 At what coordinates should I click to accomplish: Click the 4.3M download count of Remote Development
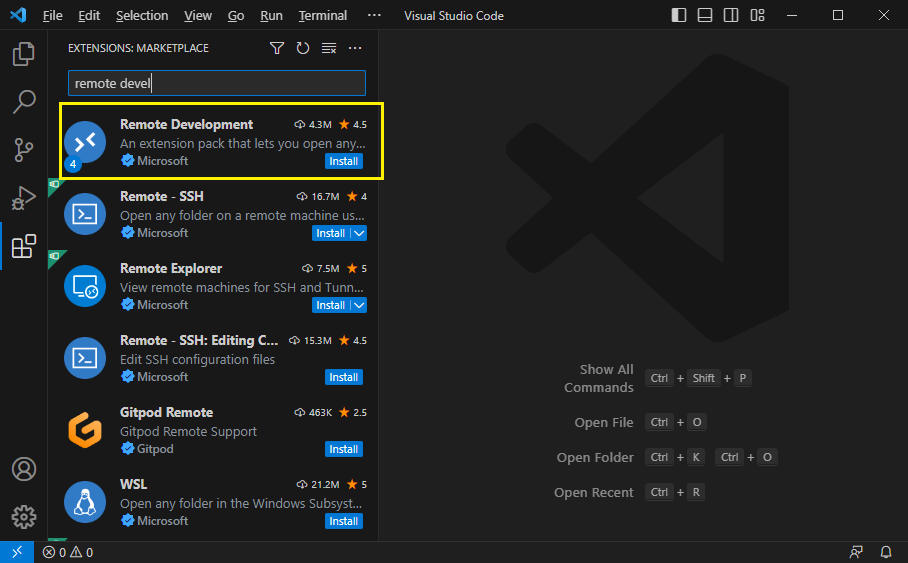[313, 125]
